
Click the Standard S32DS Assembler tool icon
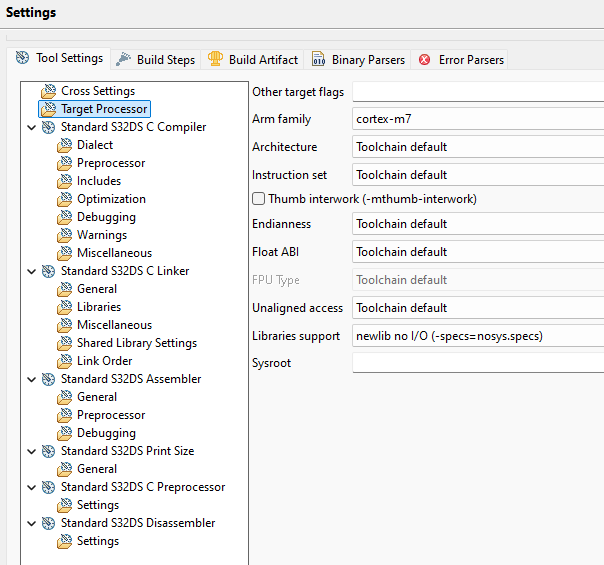[x=49, y=379]
